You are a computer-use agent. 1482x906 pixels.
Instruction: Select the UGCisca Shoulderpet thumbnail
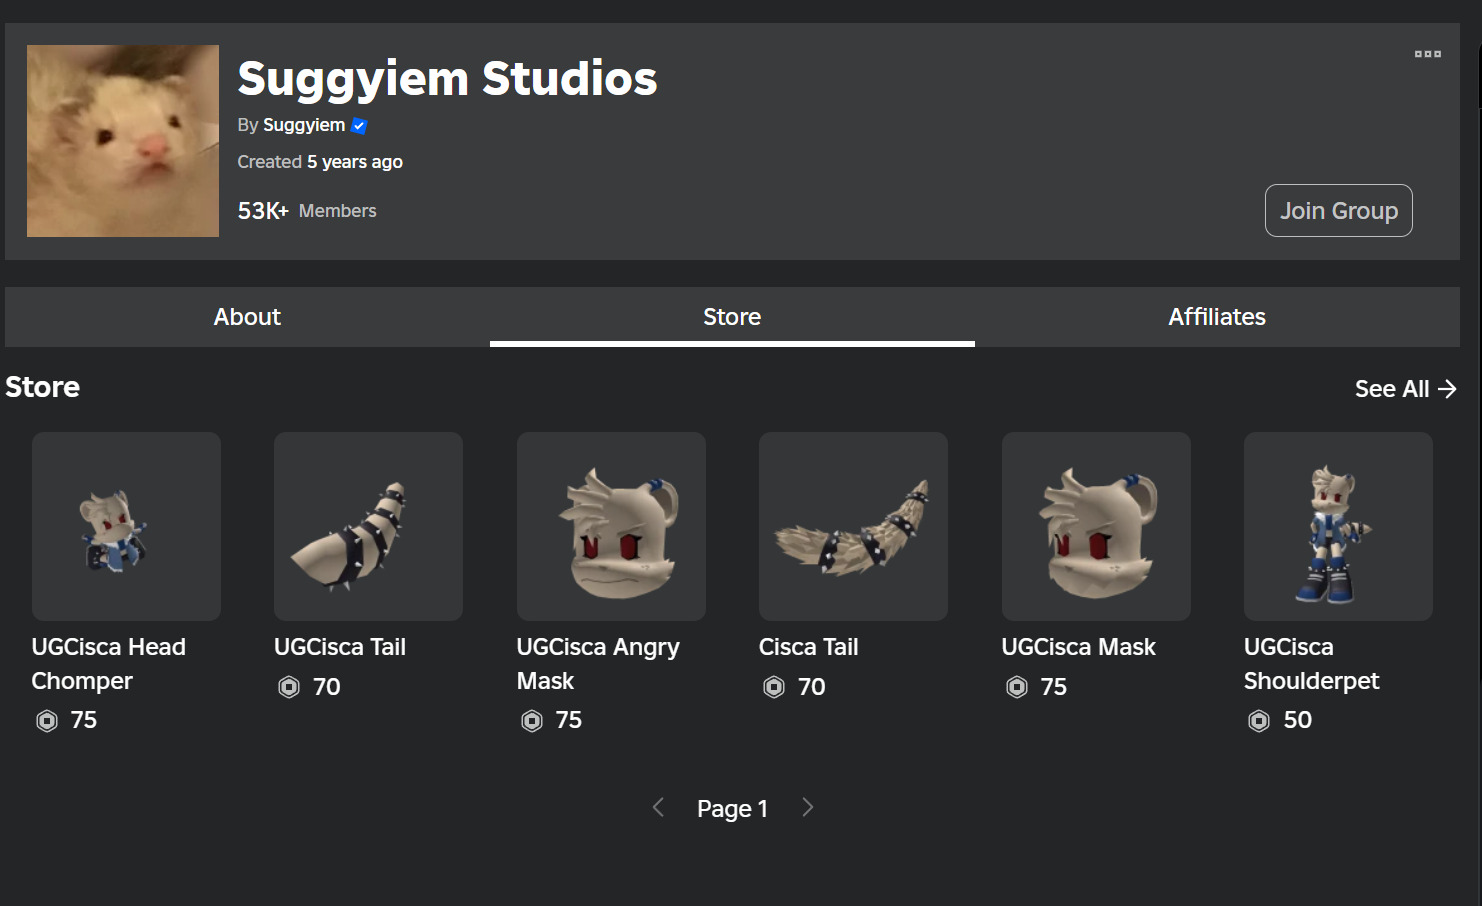pos(1338,526)
